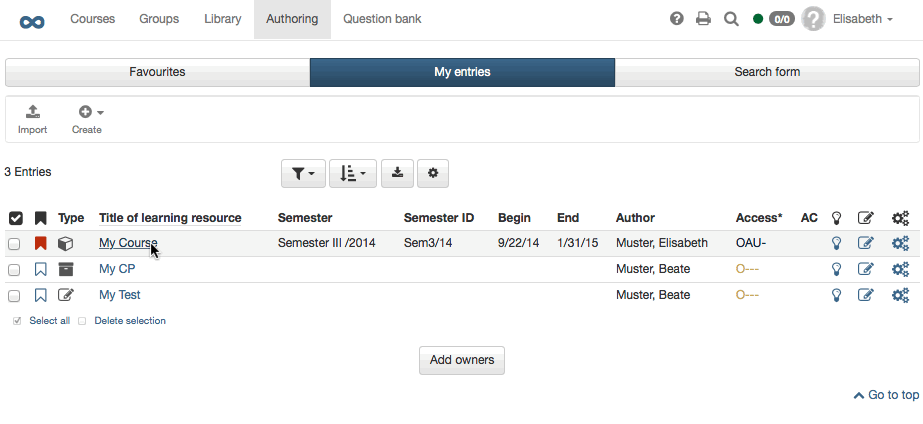
Task: Click lightbulb icon for My CP row
Action: point(837,269)
